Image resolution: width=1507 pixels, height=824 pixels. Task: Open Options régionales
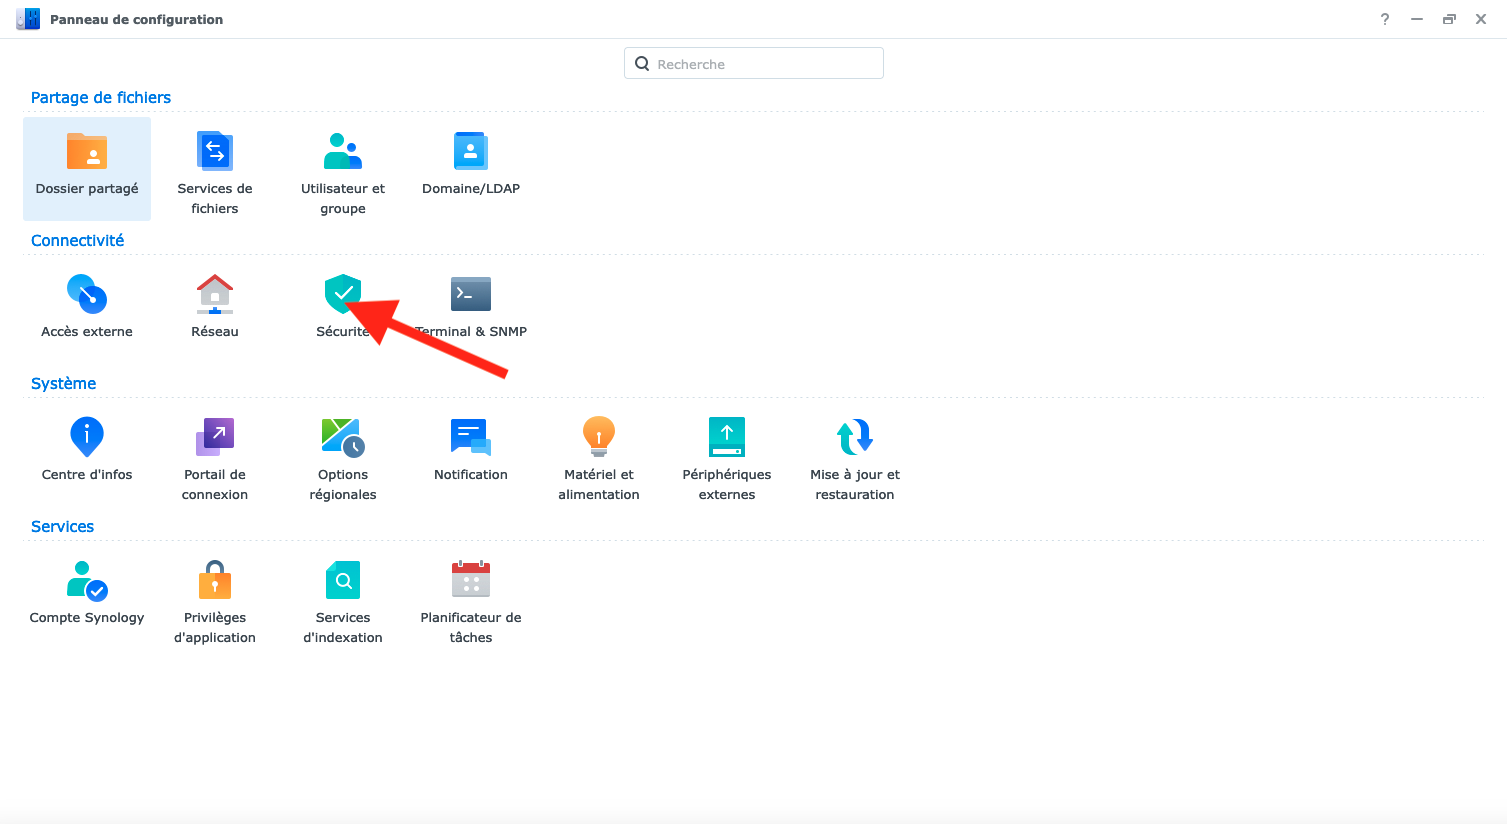pyautogui.click(x=343, y=438)
